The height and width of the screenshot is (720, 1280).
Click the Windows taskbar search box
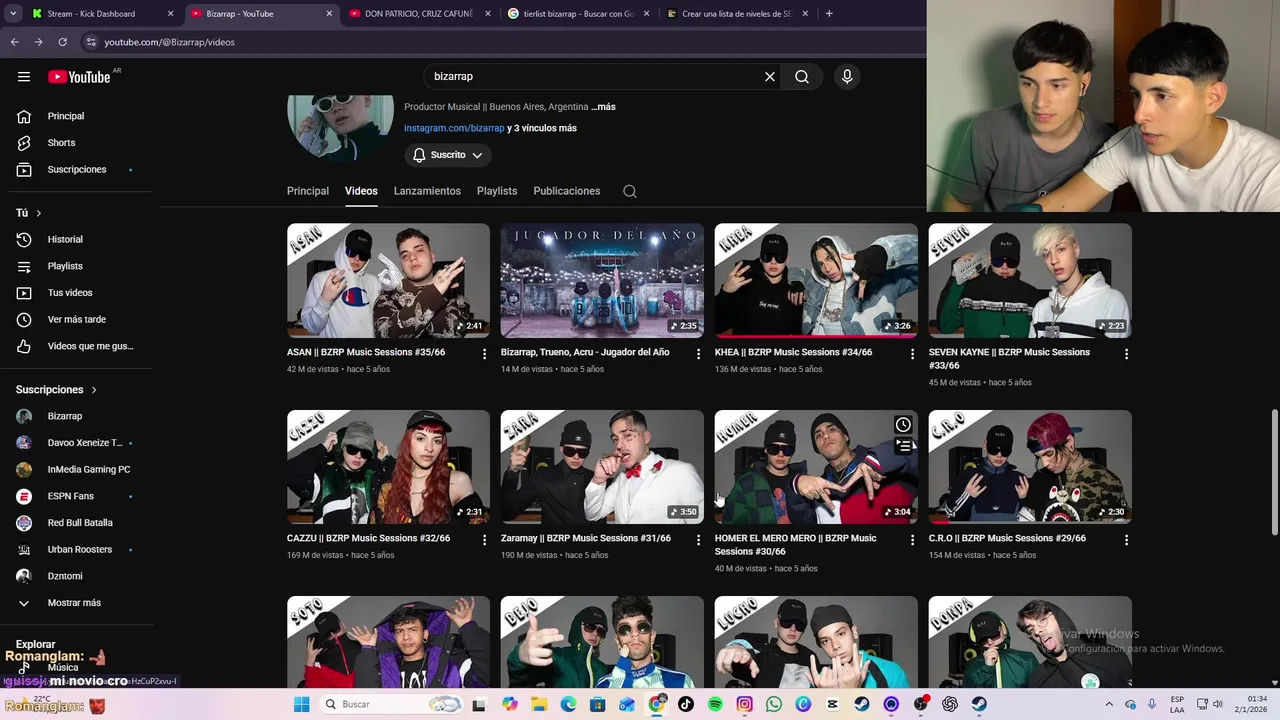click(392, 704)
